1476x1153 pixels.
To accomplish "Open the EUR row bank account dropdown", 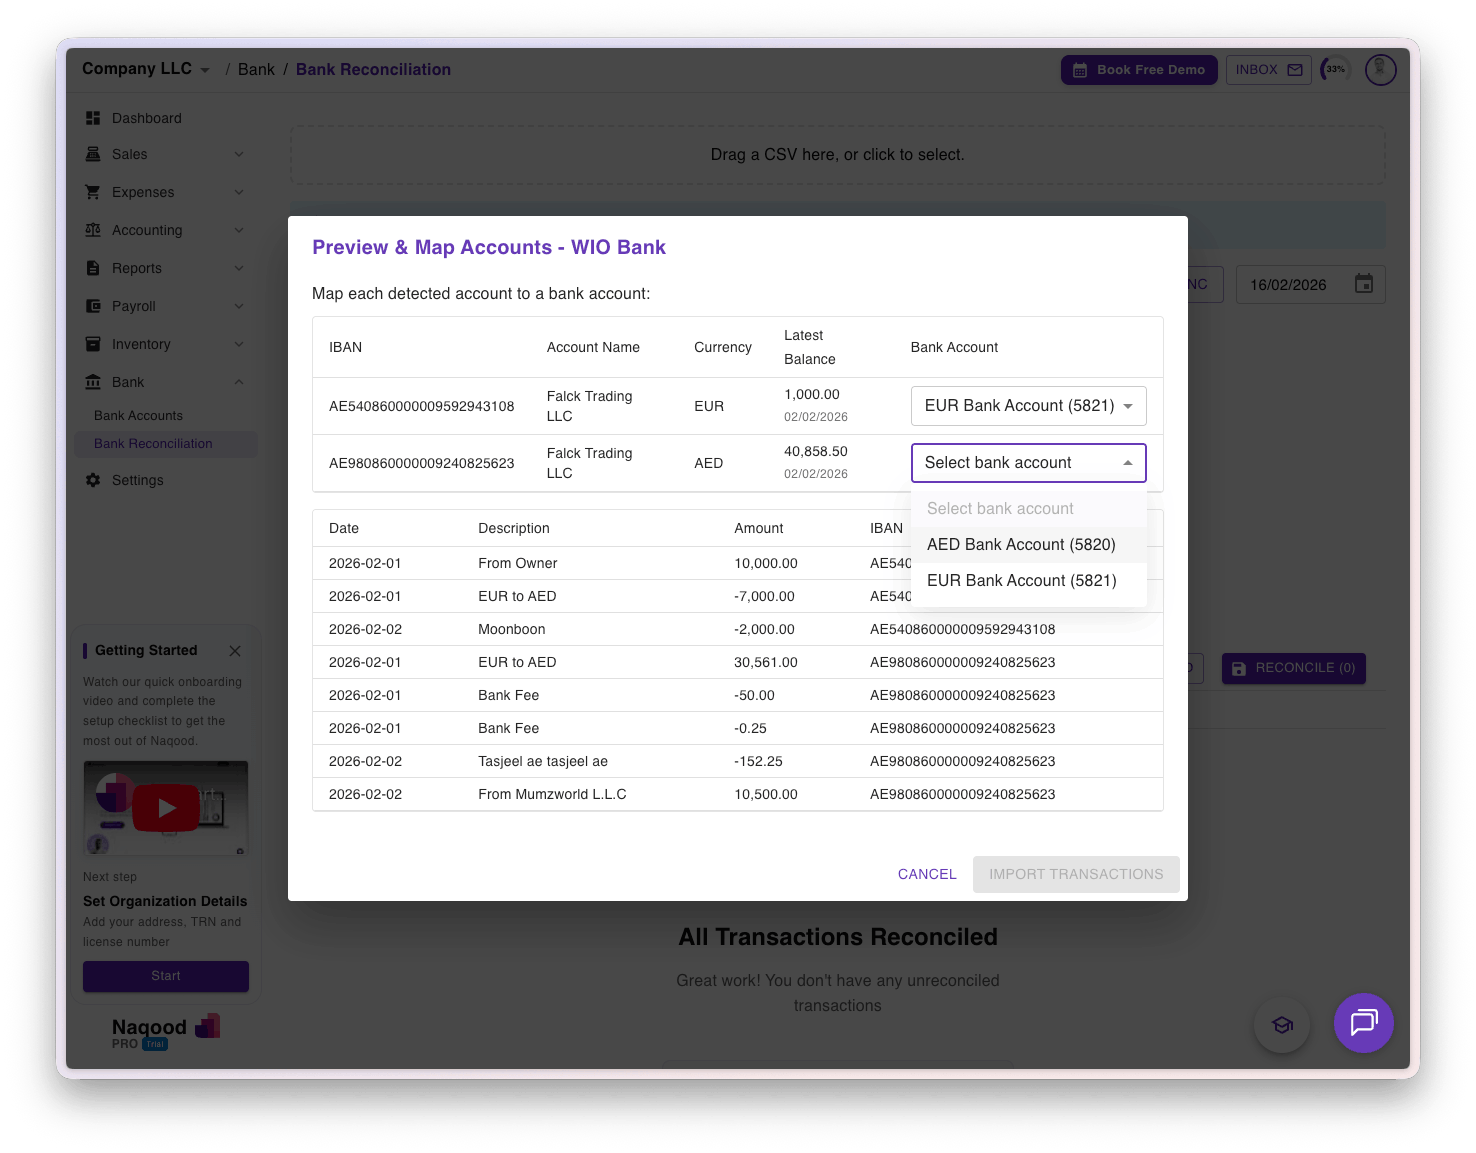I will 1028,406.
